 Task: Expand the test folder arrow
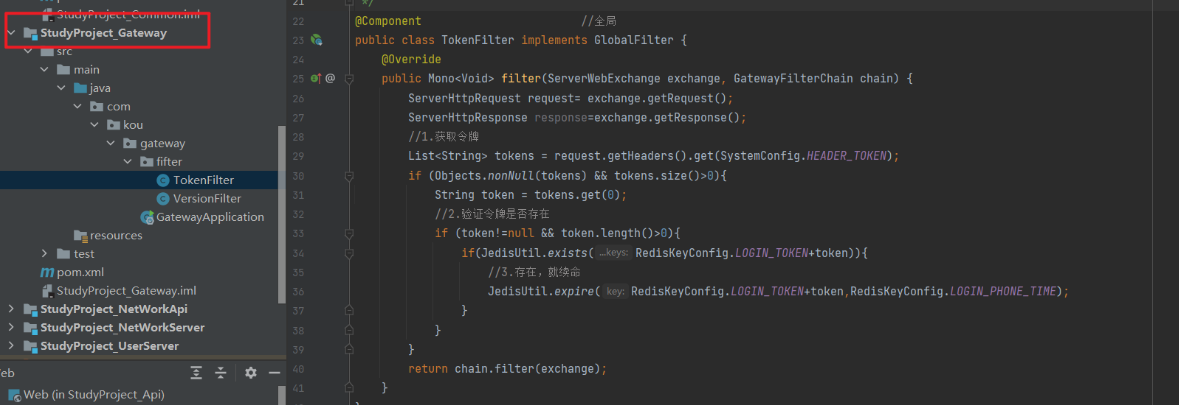[x=45, y=254]
